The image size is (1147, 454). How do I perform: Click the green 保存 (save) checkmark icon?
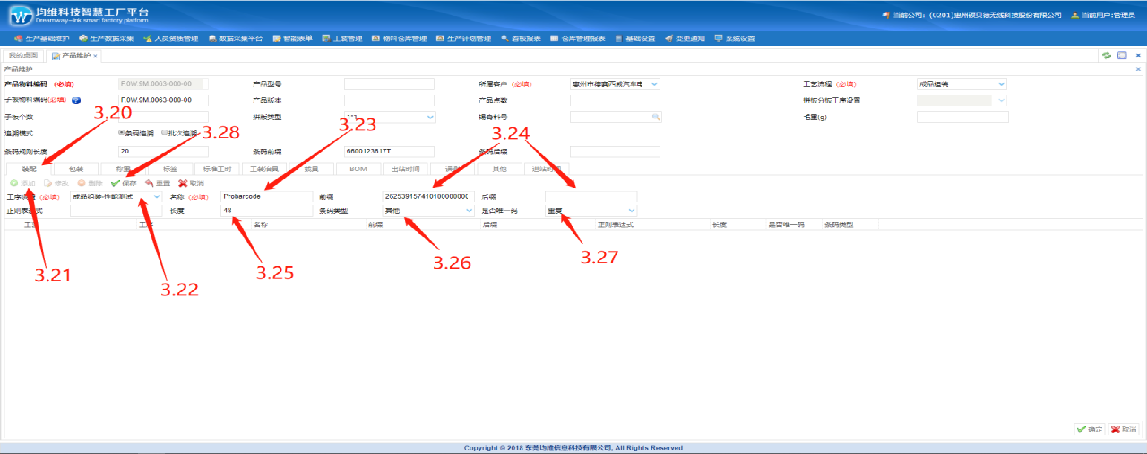[x=116, y=184]
